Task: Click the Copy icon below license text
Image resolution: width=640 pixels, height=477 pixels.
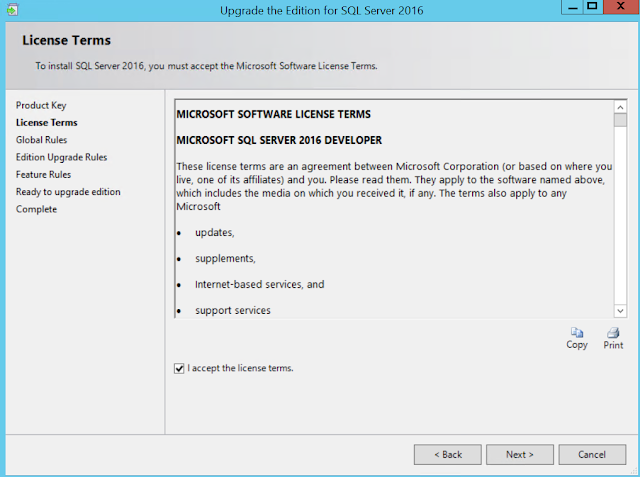Action: [577, 333]
